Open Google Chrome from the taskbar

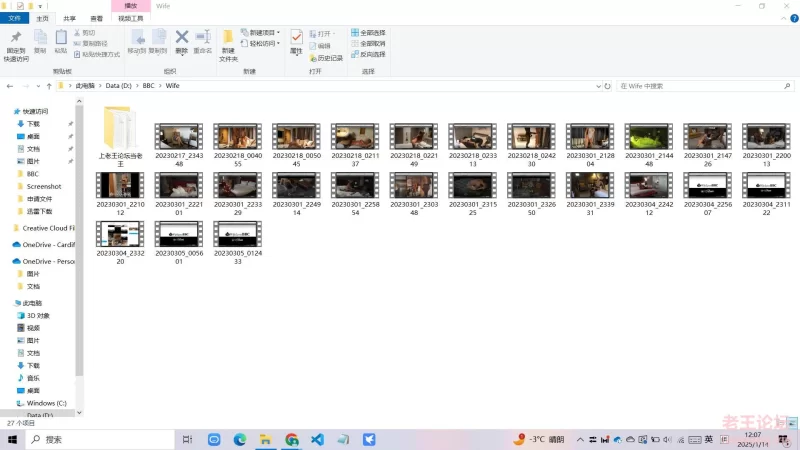tap(292, 439)
